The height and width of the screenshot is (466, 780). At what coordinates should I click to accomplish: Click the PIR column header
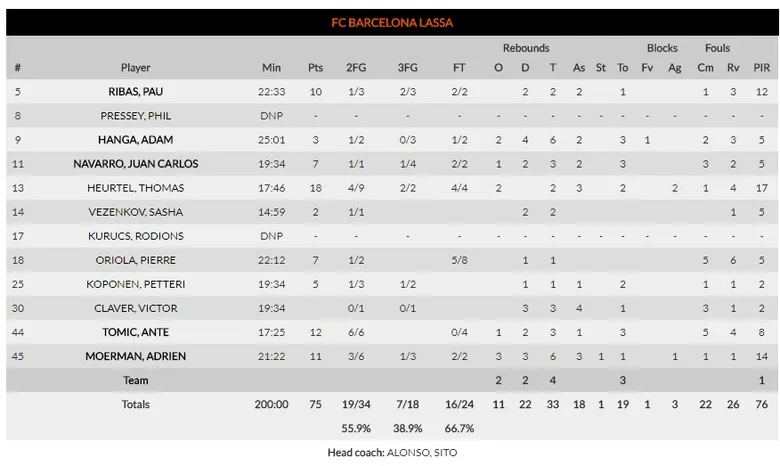pos(762,68)
